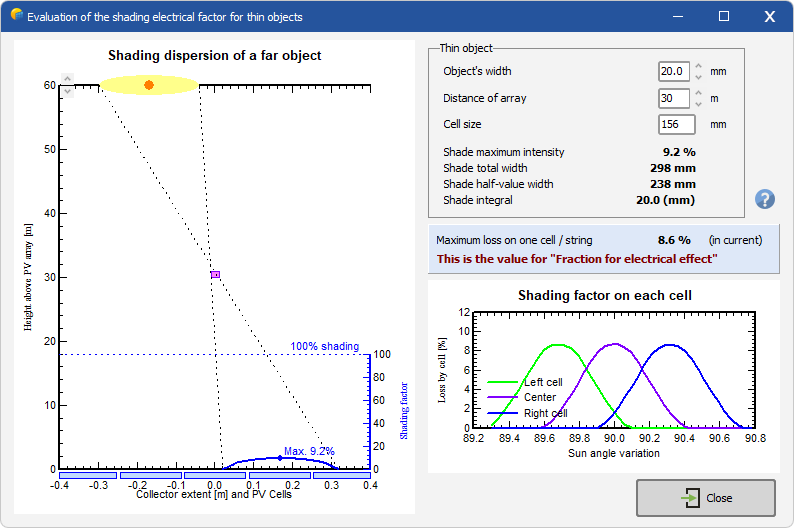Click the Shade maximum intensity value 9.2 %

(679, 152)
